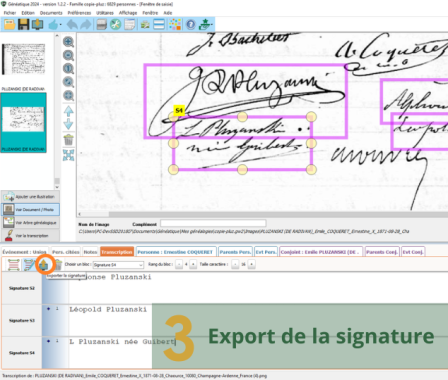Screen dimensions: 448x380
Task: Zoom in on the document image
Action: click(x=68, y=42)
